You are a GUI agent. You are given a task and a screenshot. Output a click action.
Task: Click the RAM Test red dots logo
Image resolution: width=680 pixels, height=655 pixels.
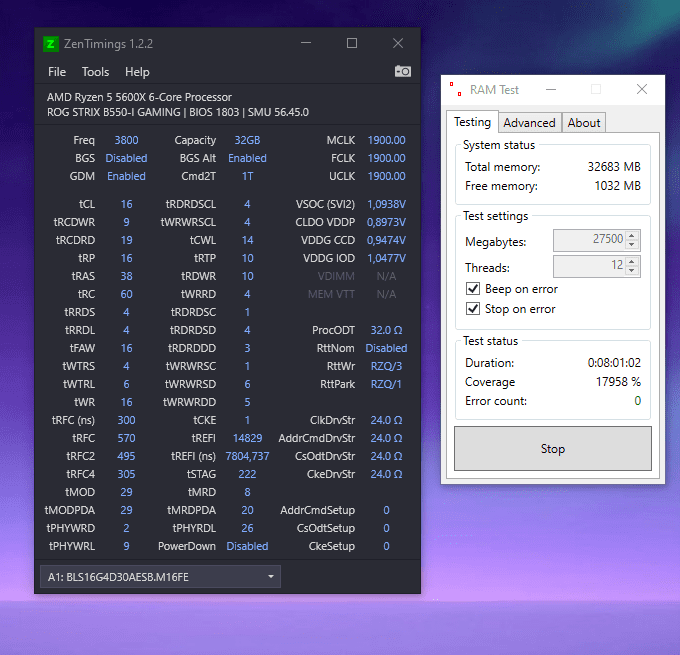tap(455, 89)
